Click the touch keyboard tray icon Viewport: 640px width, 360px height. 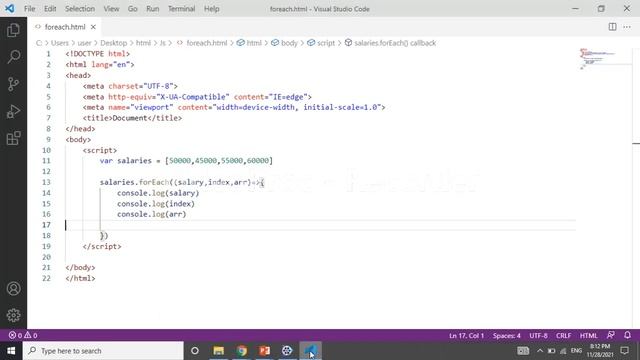pyautogui.click(x=523, y=351)
